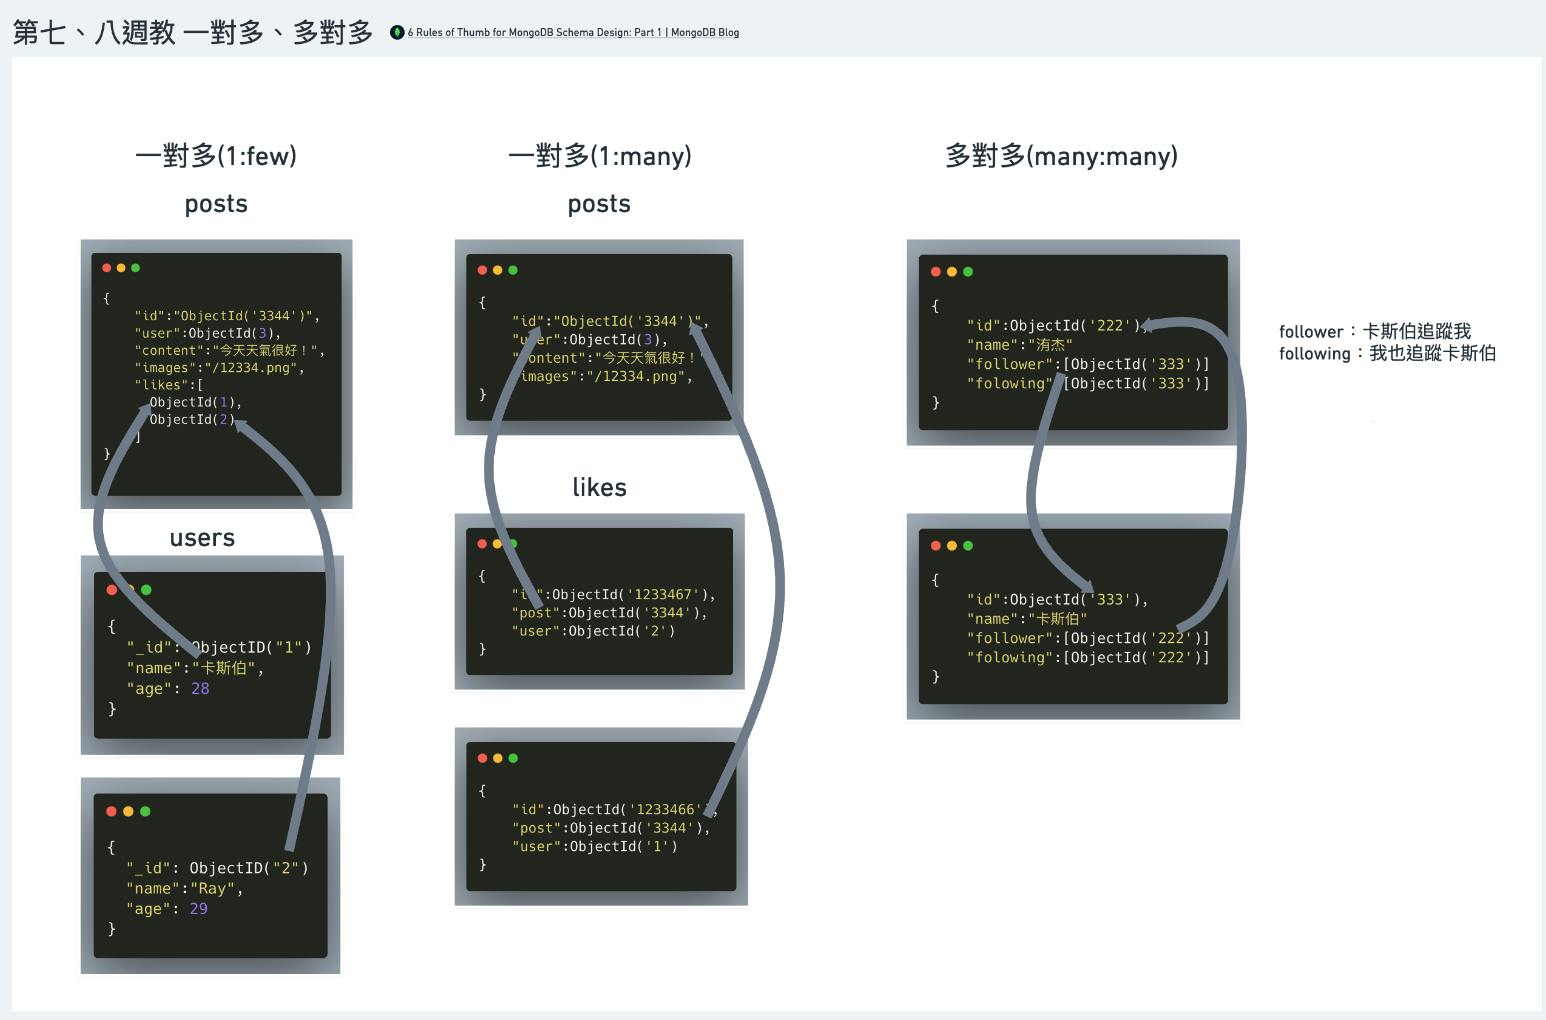Click the "user":ObjectId('2') line in likes
Viewport: 1546px width, 1020px height.
pyautogui.click(x=593, y=631)
